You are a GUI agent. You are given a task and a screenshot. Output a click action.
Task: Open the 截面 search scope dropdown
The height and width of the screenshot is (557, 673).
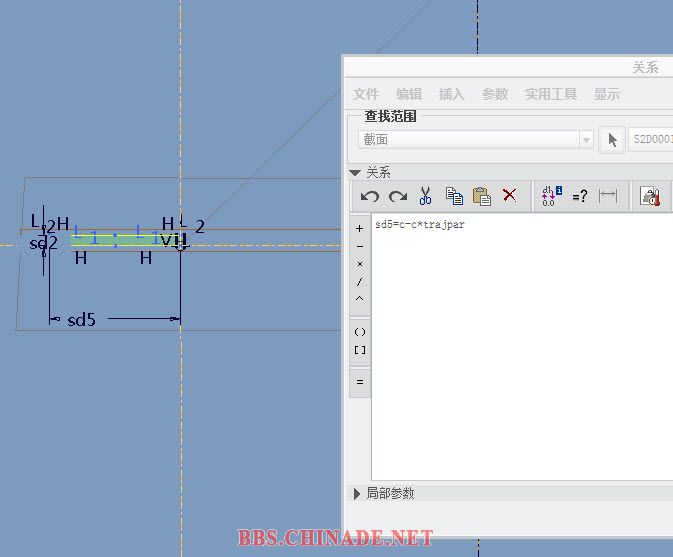pos(586,140)
